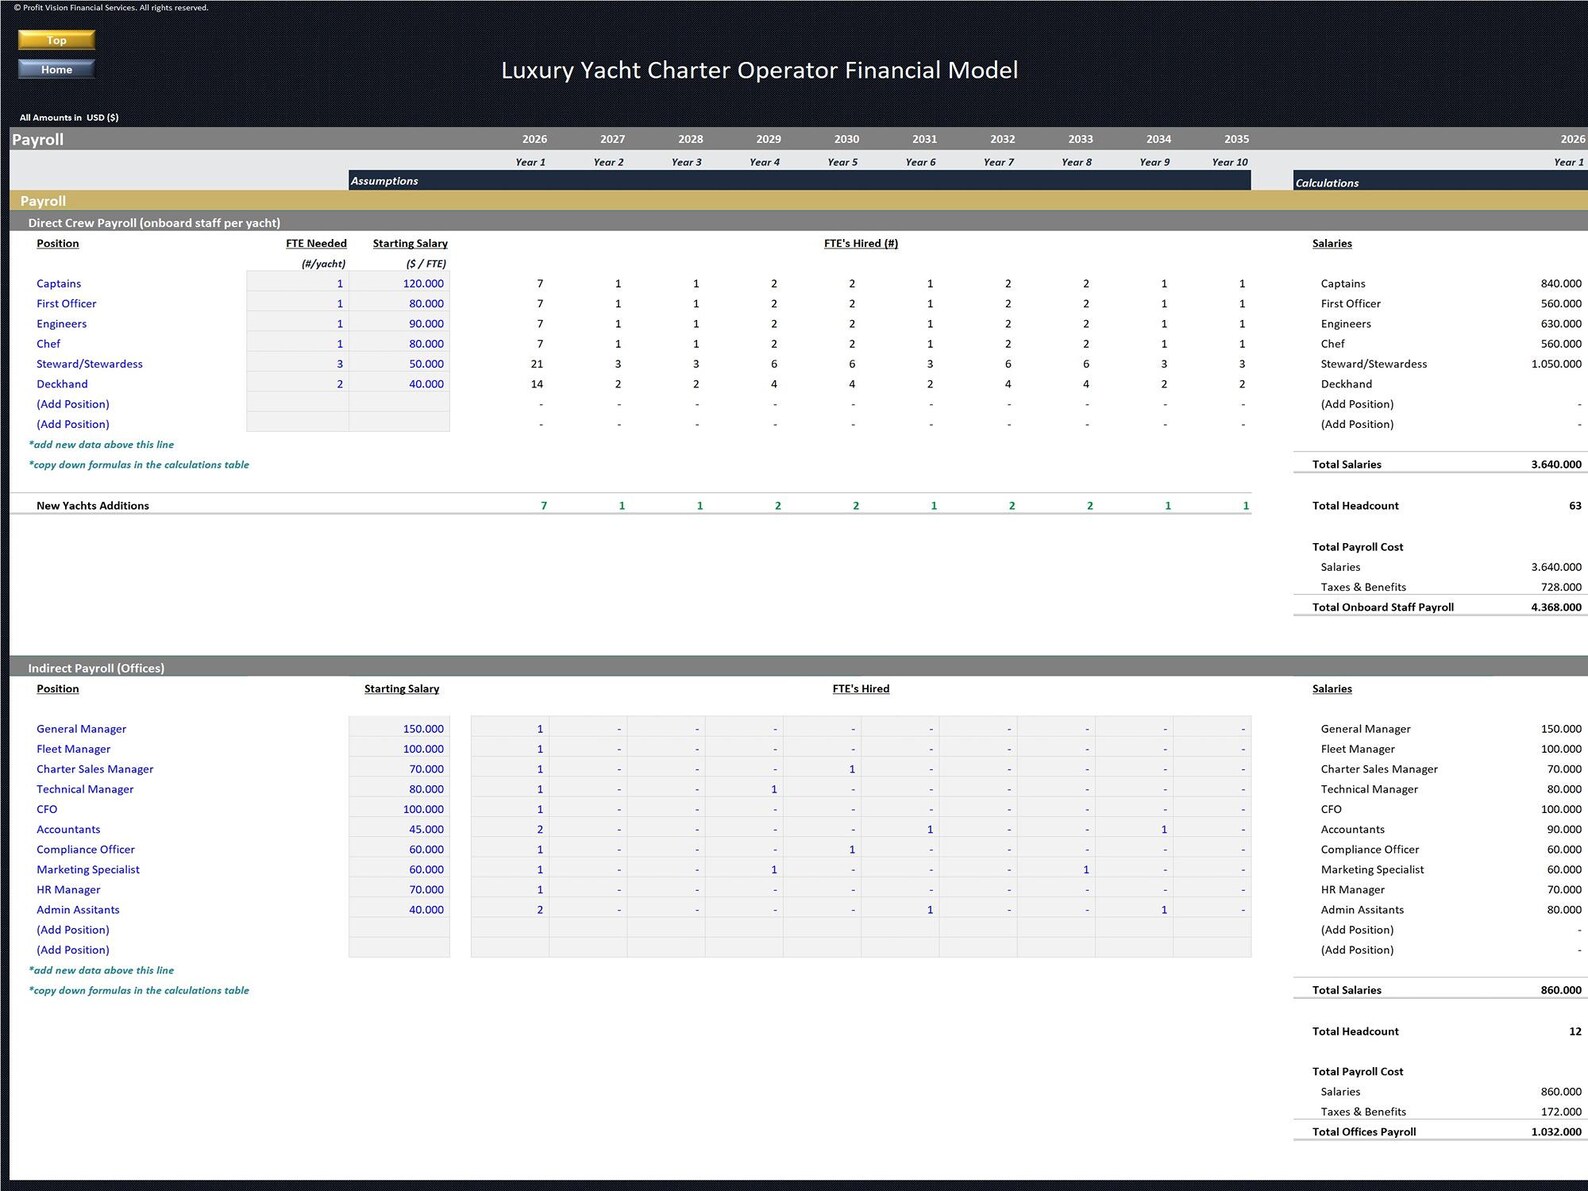Image resolution: width=1588 pixels, height=1191 pixels.
Task: Select Engineers FTE needed cell
Action: tap(297, 324)
